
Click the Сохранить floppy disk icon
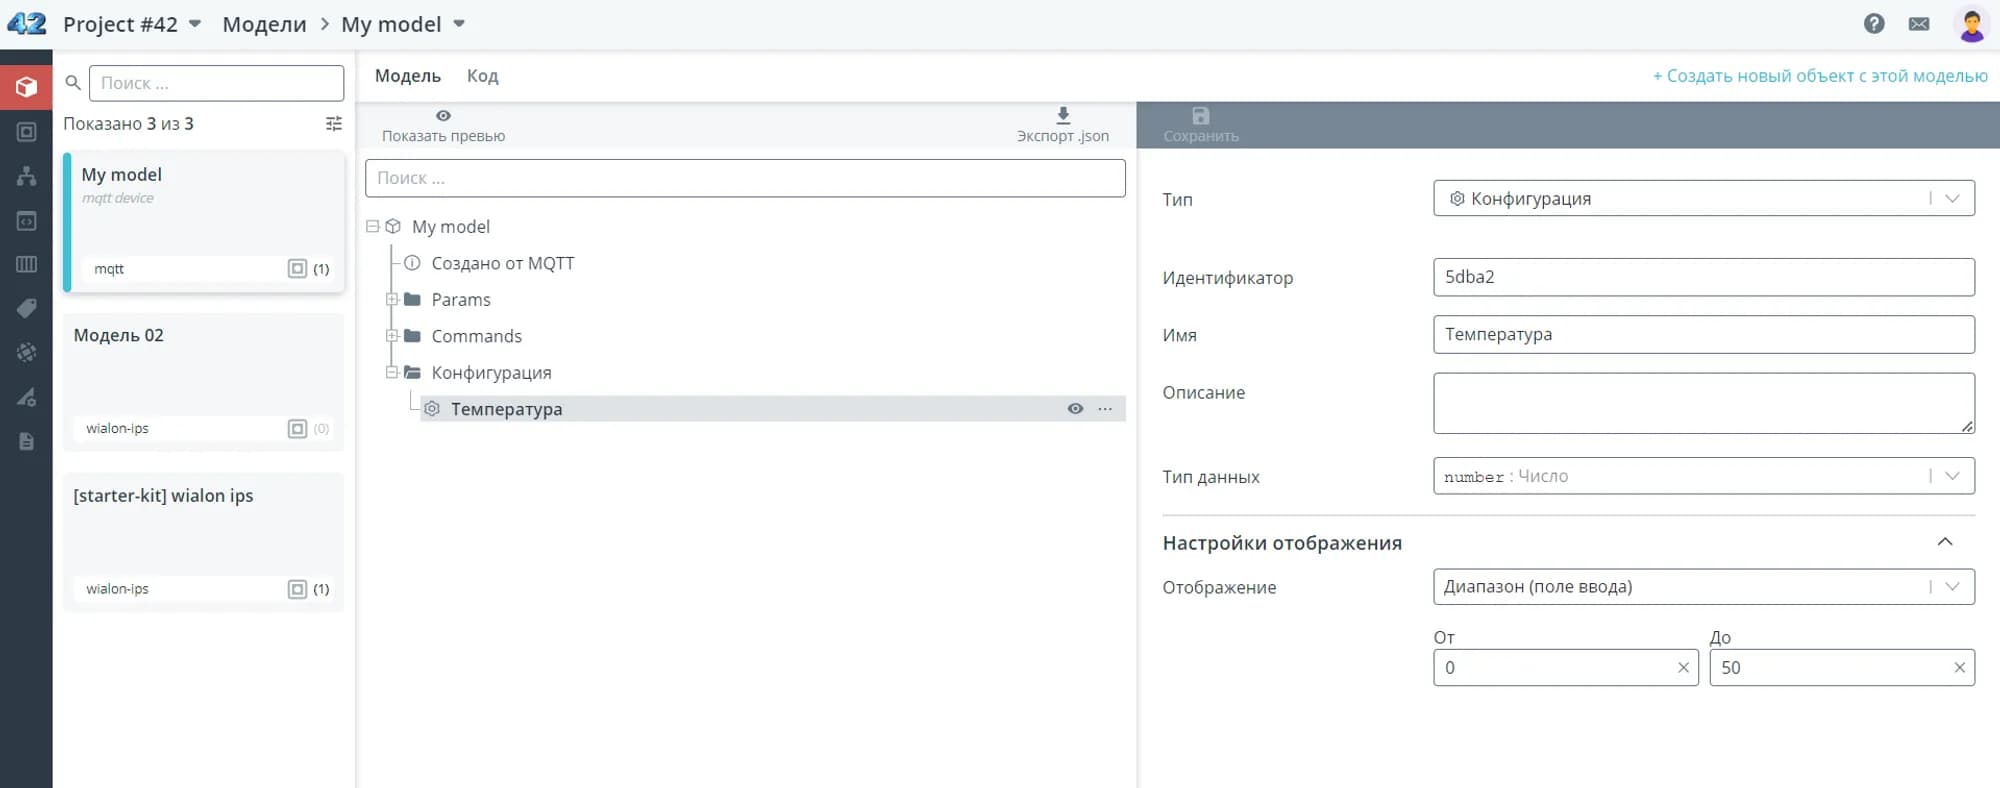pyautogui.click(x=1200, y=116)
